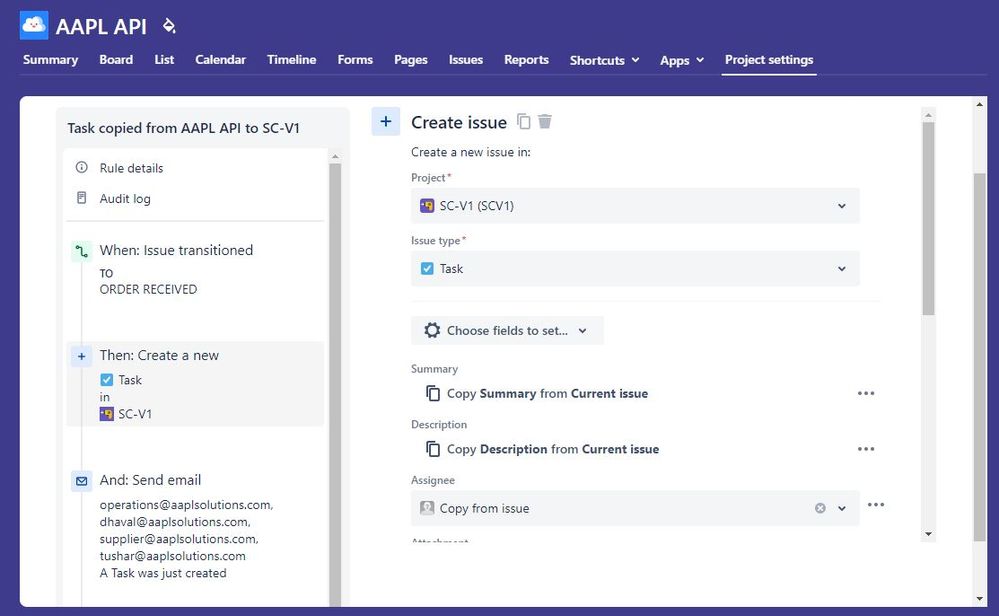
Task: Select the When: Issue transitioned trigger
Action: [x=176, y=250]
